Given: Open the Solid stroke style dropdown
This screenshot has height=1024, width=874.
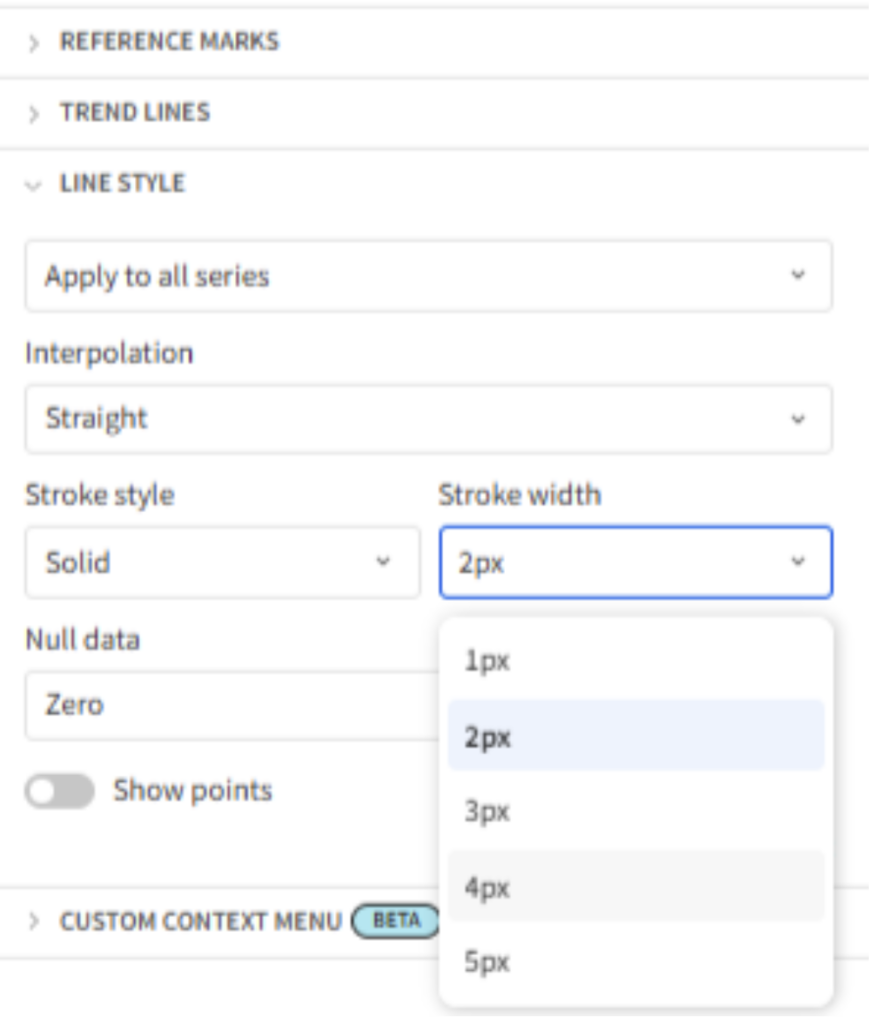Looking at the screenshot, I should point(223,564).
